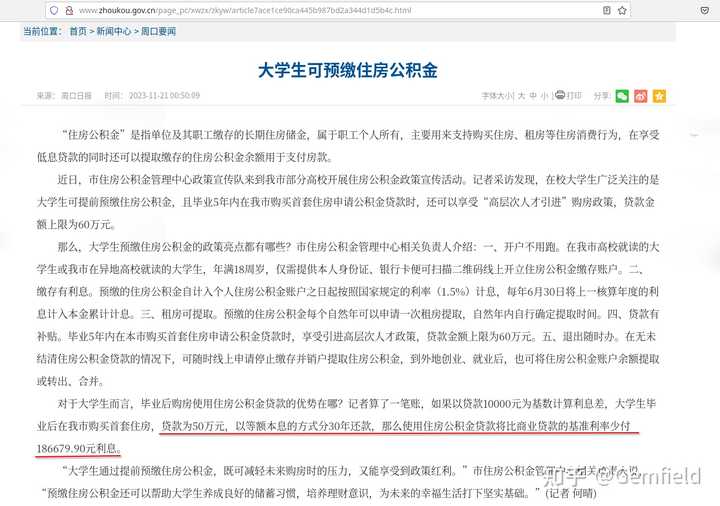Click the insecure connection lock icon

(x=69, y=10)
